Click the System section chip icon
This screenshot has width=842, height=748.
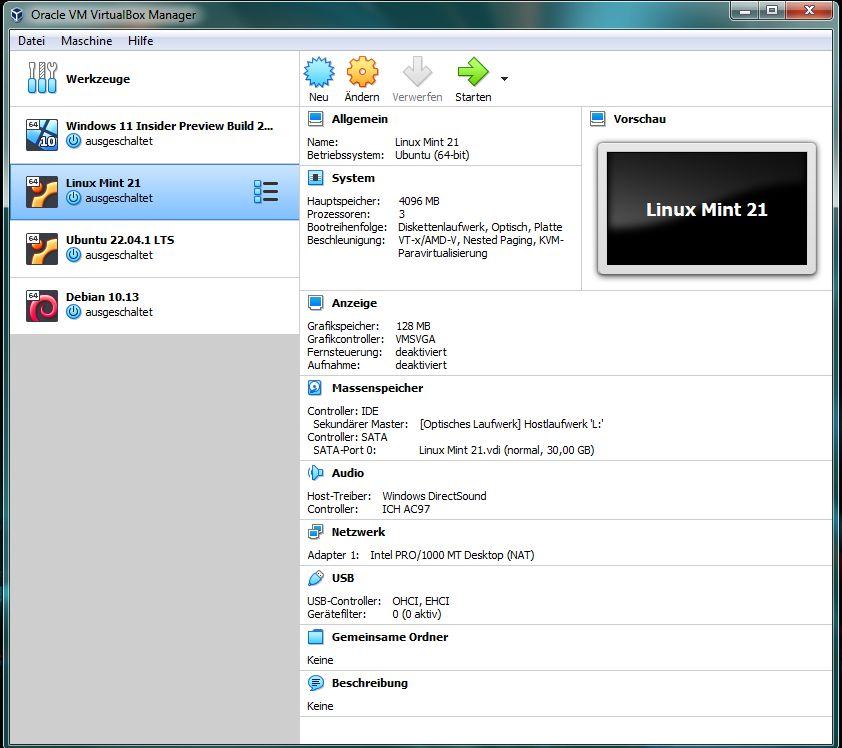315,178
